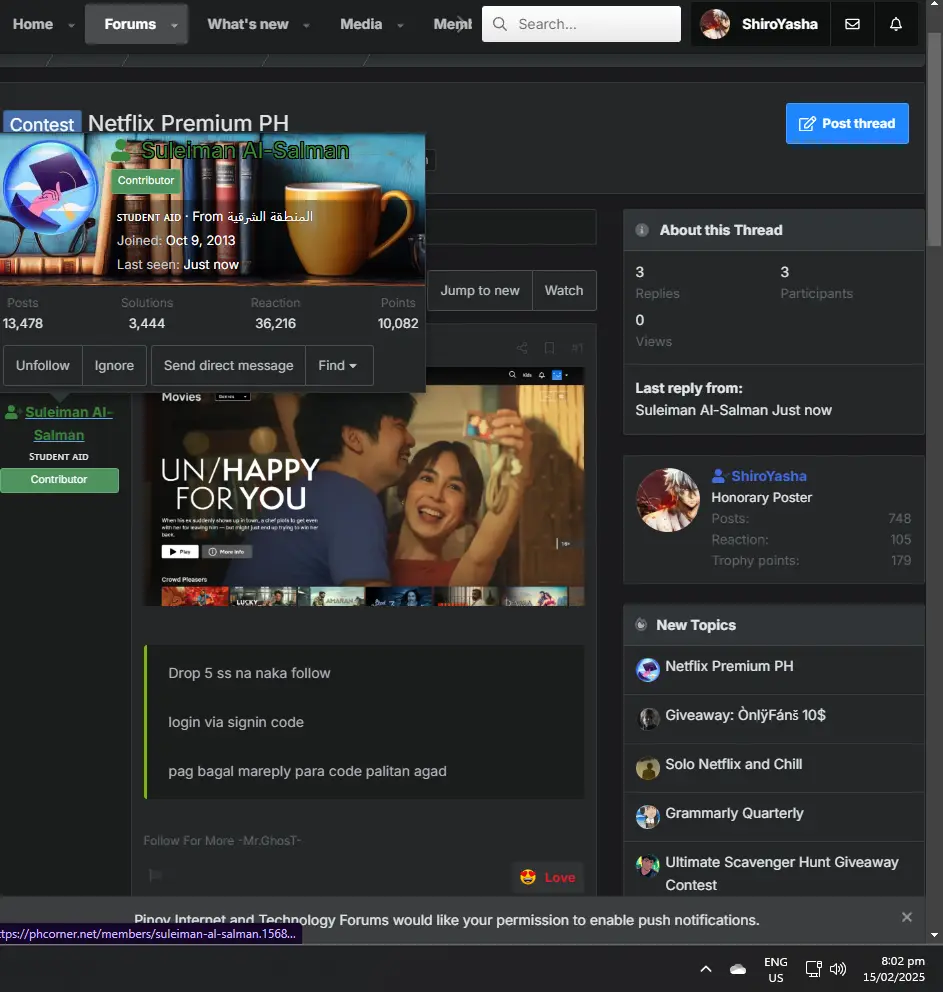Viewport: 943px width, 992px height.
Task: Click the share icon on post
Action: pyautogui.click(x=522, y=348)
